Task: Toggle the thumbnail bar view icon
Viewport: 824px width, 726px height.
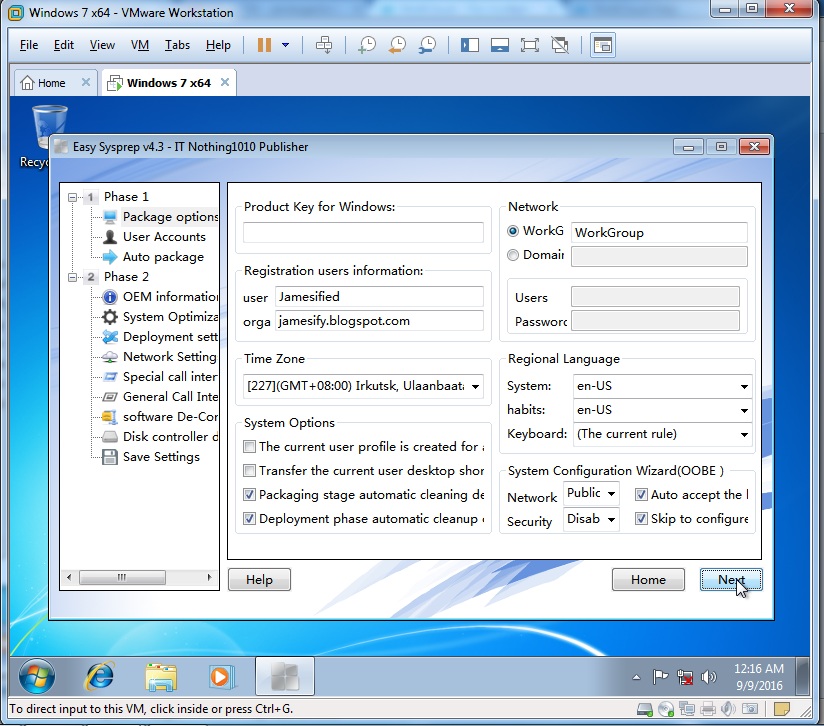Action: [499, 45]
